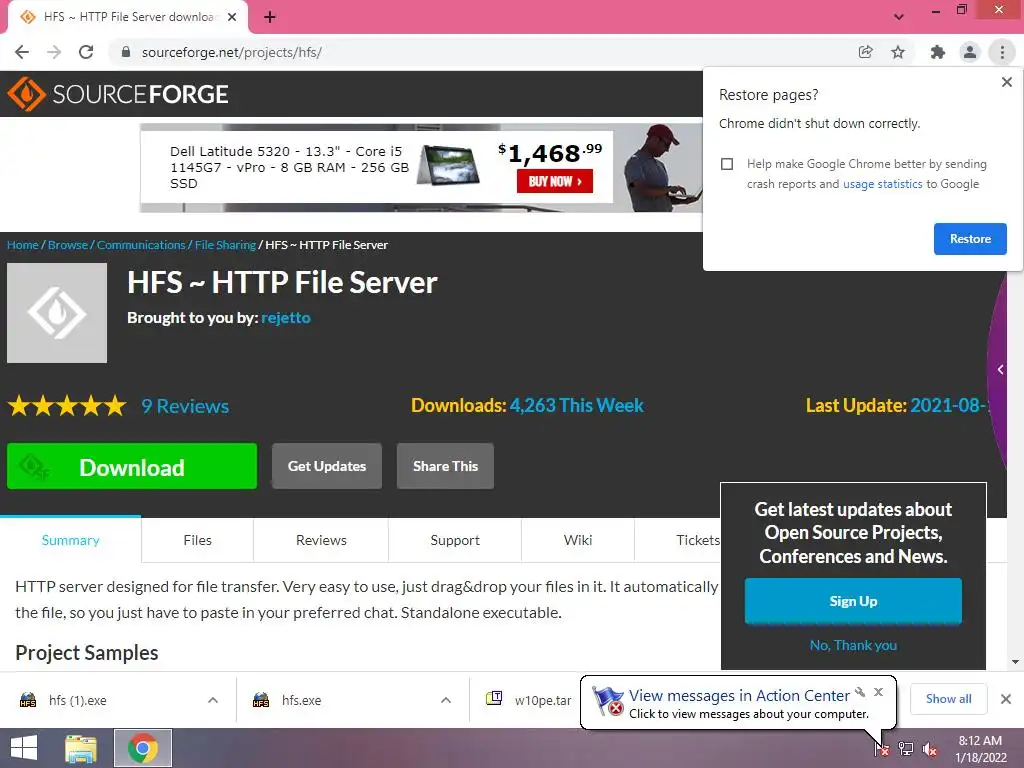Screen dimensions: 1024x768
Task: Click the page scrollbar down arrow
Action: coord(1016,662)
